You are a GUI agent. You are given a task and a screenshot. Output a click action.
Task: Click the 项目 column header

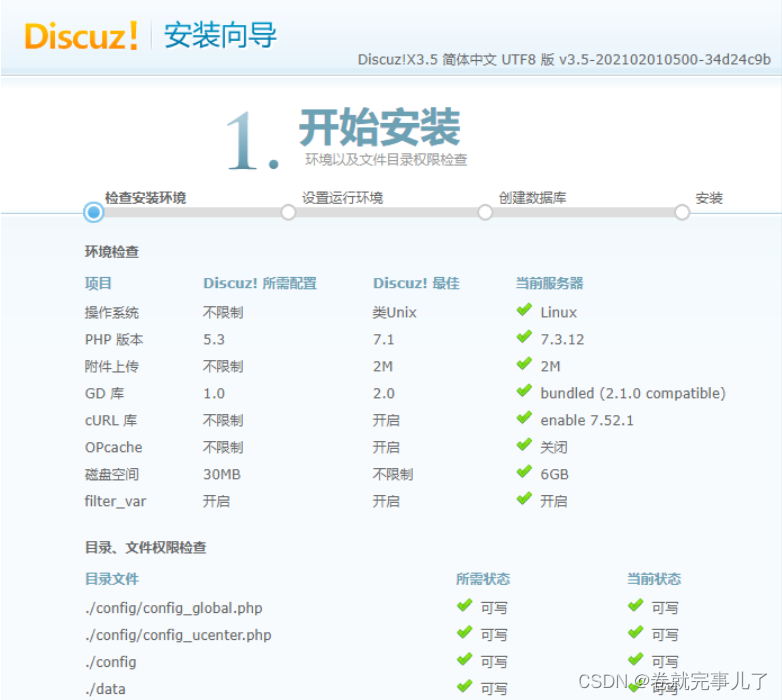98,283
